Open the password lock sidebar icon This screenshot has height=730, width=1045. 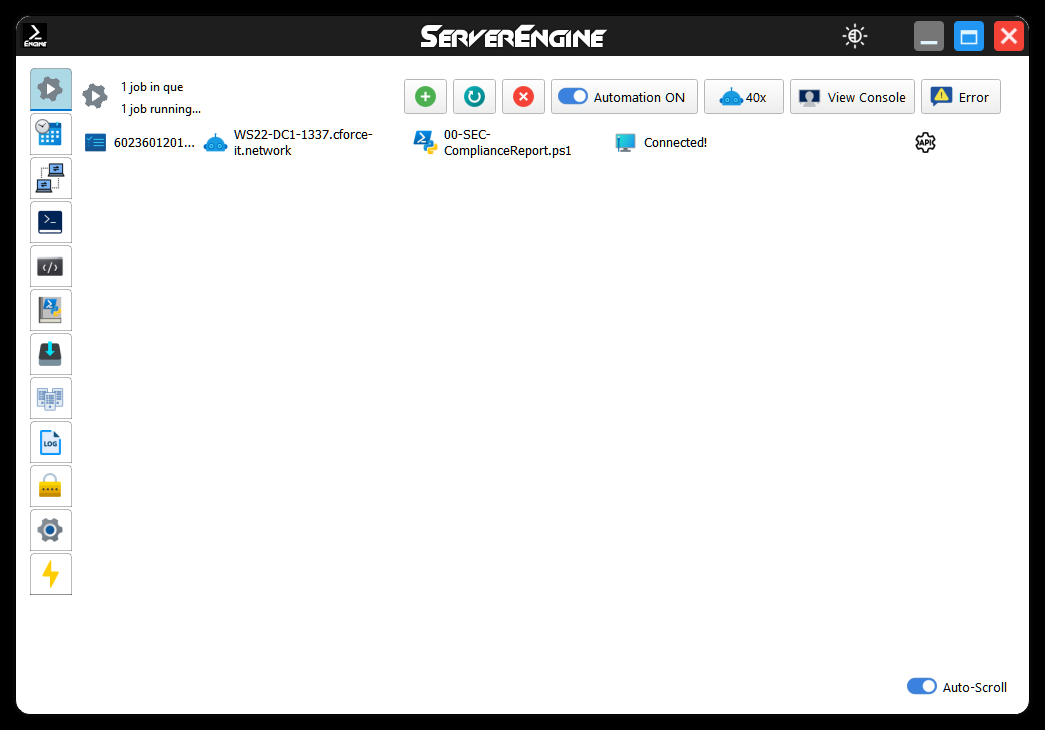pos(50,486)
